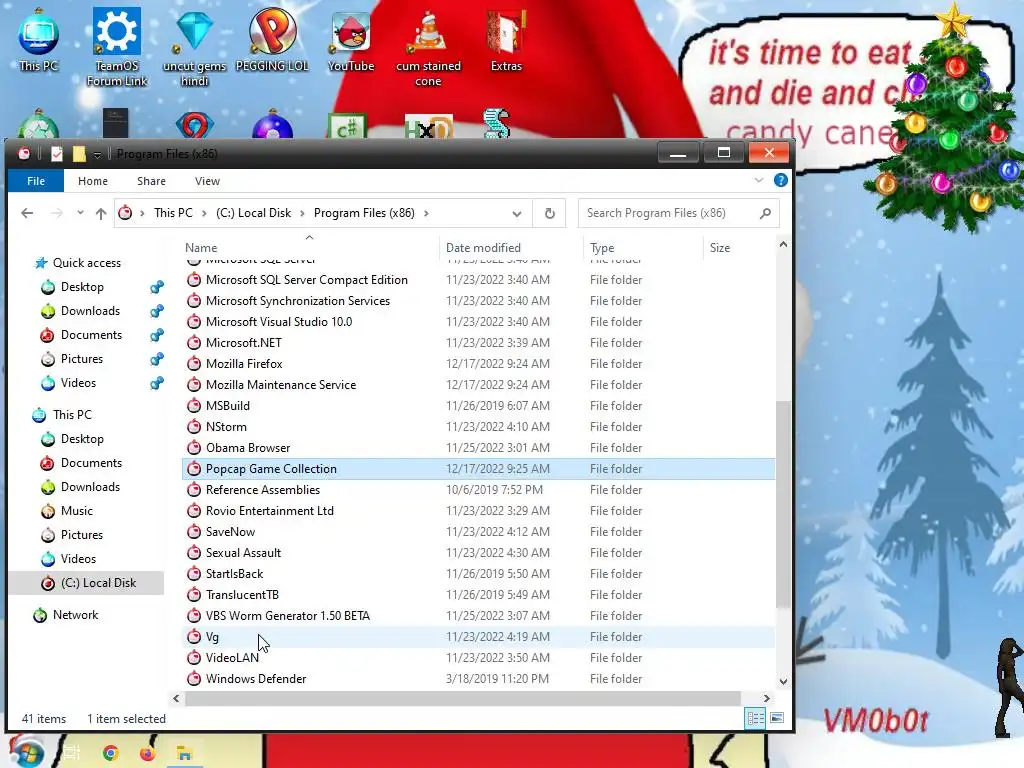Switch to Details view icon in status bar
Image resolution: width=1024 pixels, height=768 pixels.
(756, 718)
